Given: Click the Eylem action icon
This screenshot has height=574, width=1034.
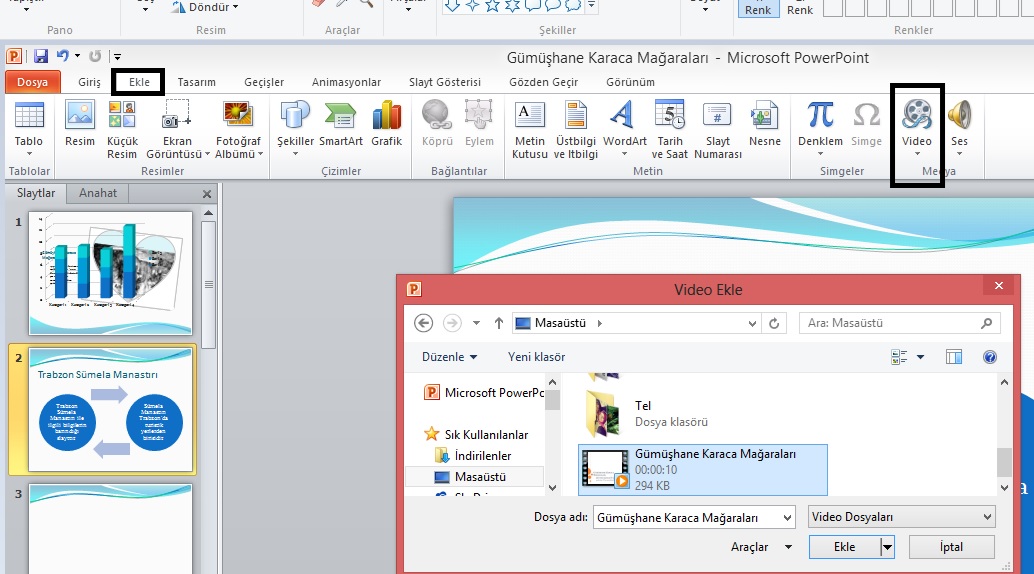Looking at the screenshot, I should point(479,124).
